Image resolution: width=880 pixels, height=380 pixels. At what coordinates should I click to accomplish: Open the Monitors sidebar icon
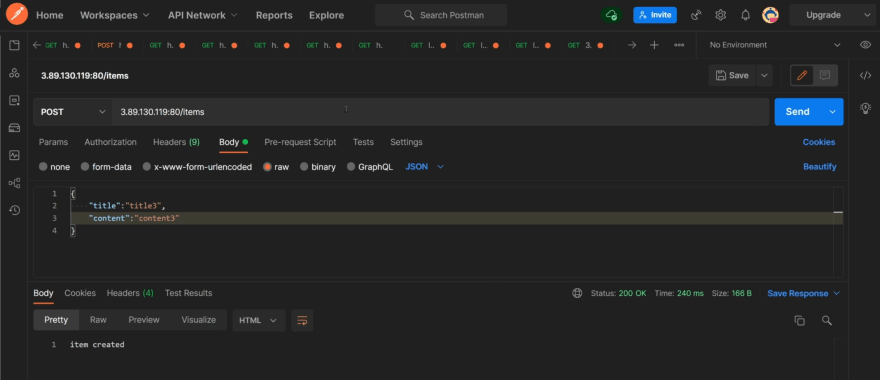[14, 155]
